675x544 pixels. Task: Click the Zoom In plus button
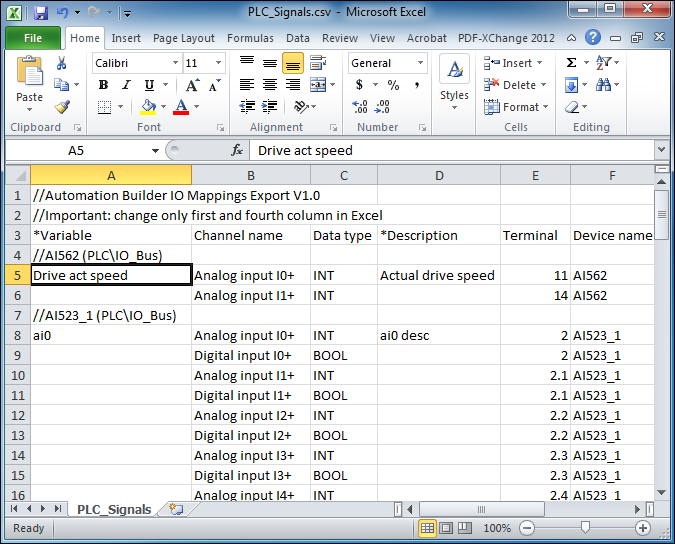(x=643, y=528)
